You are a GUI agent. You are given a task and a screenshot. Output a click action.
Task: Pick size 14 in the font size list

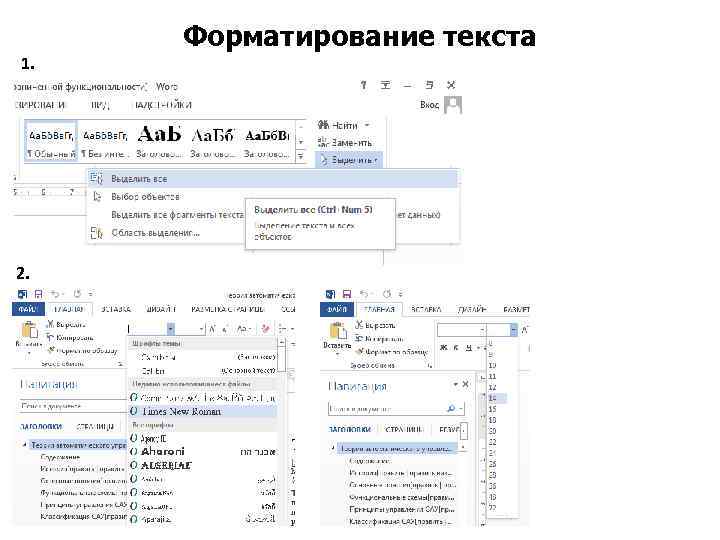pyautogui.click(x=496, y=398)
